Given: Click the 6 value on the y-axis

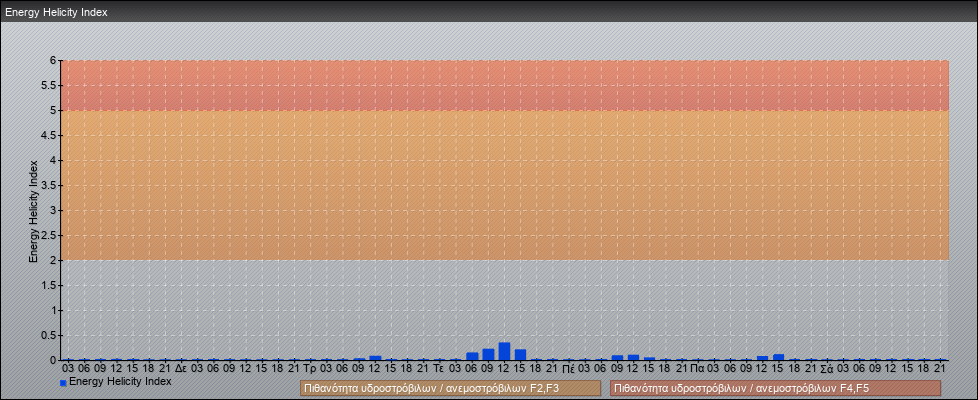Looking at the screenshot, I should pyautogui.click(x=54, y=61).
